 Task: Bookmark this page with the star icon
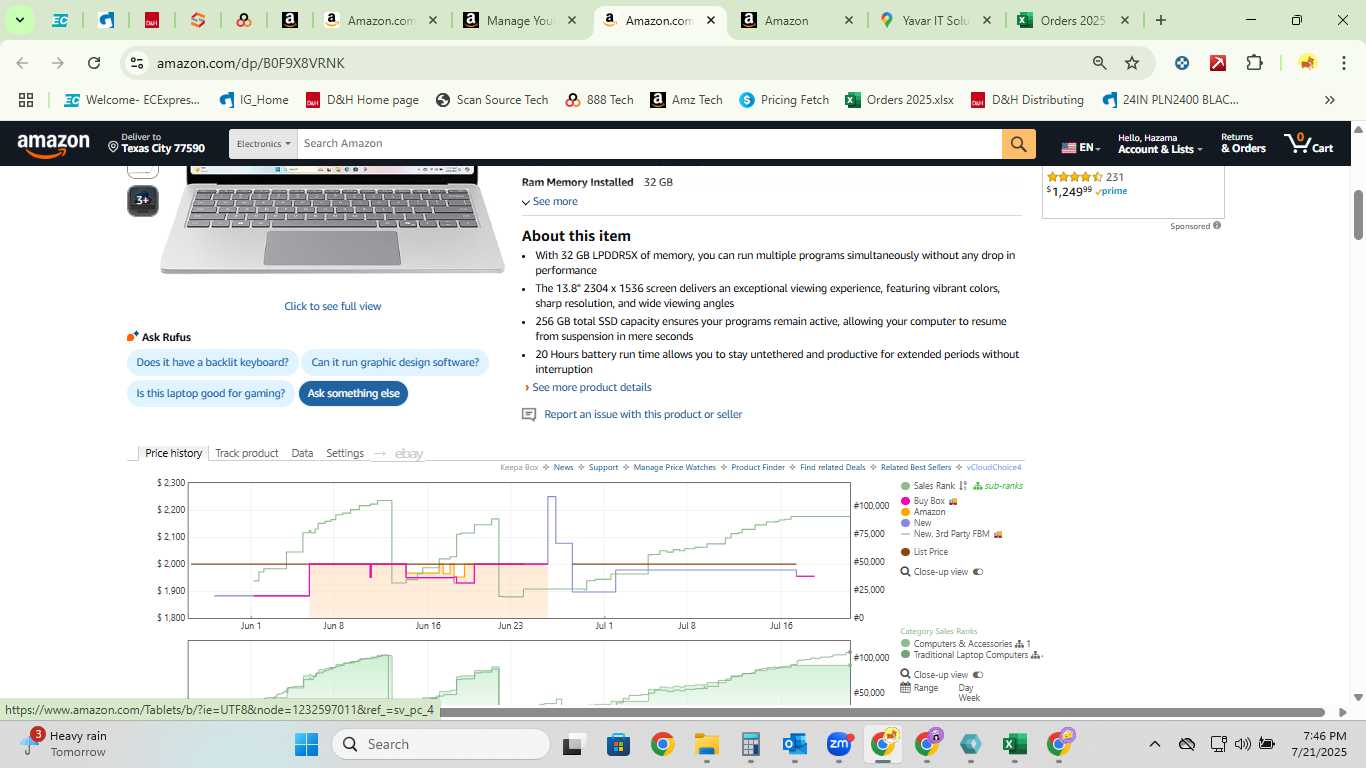[1132, 63]
